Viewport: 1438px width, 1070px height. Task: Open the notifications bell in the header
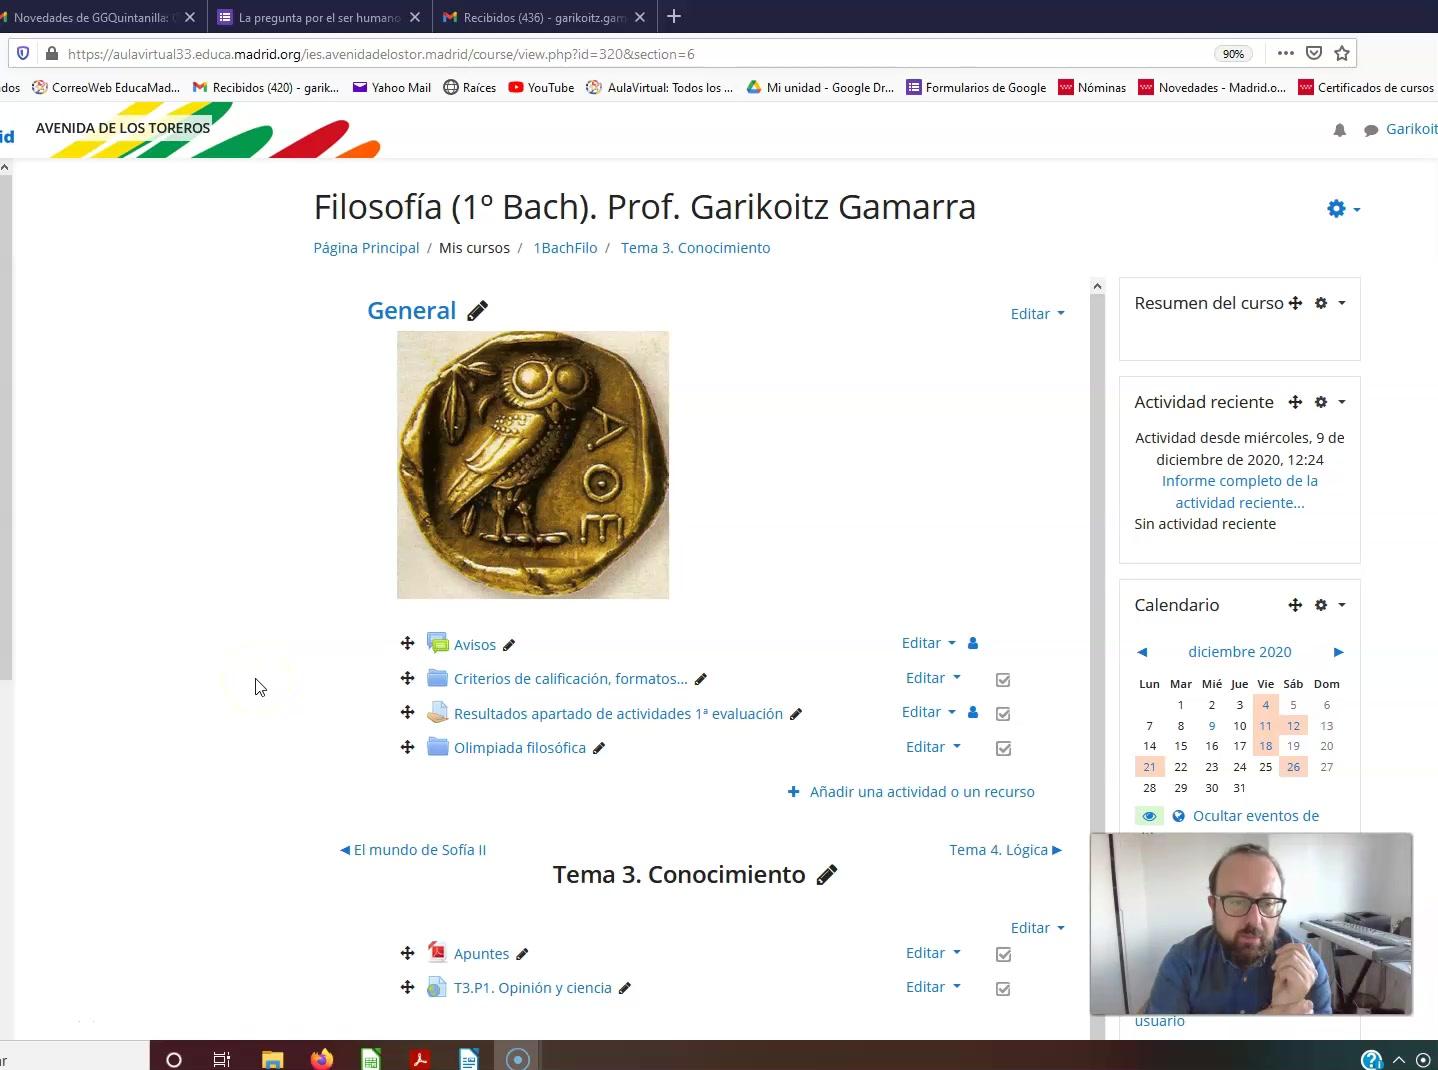(x=1340, y=130)
